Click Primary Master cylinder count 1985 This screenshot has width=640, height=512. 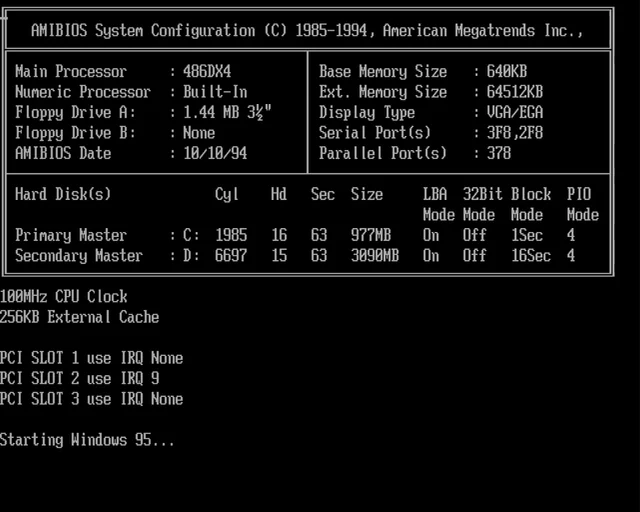(x=231, y=236)
